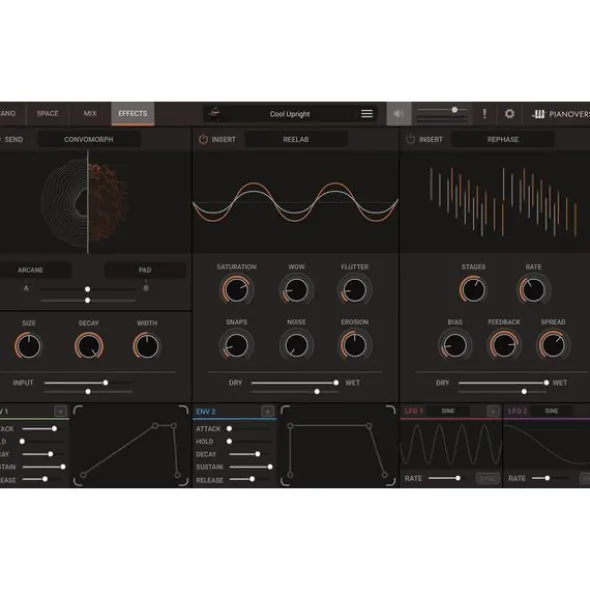Open the ARCANE impulse dropdown
The height and width of the screenshot is (591, 590).
coord(31,270)
